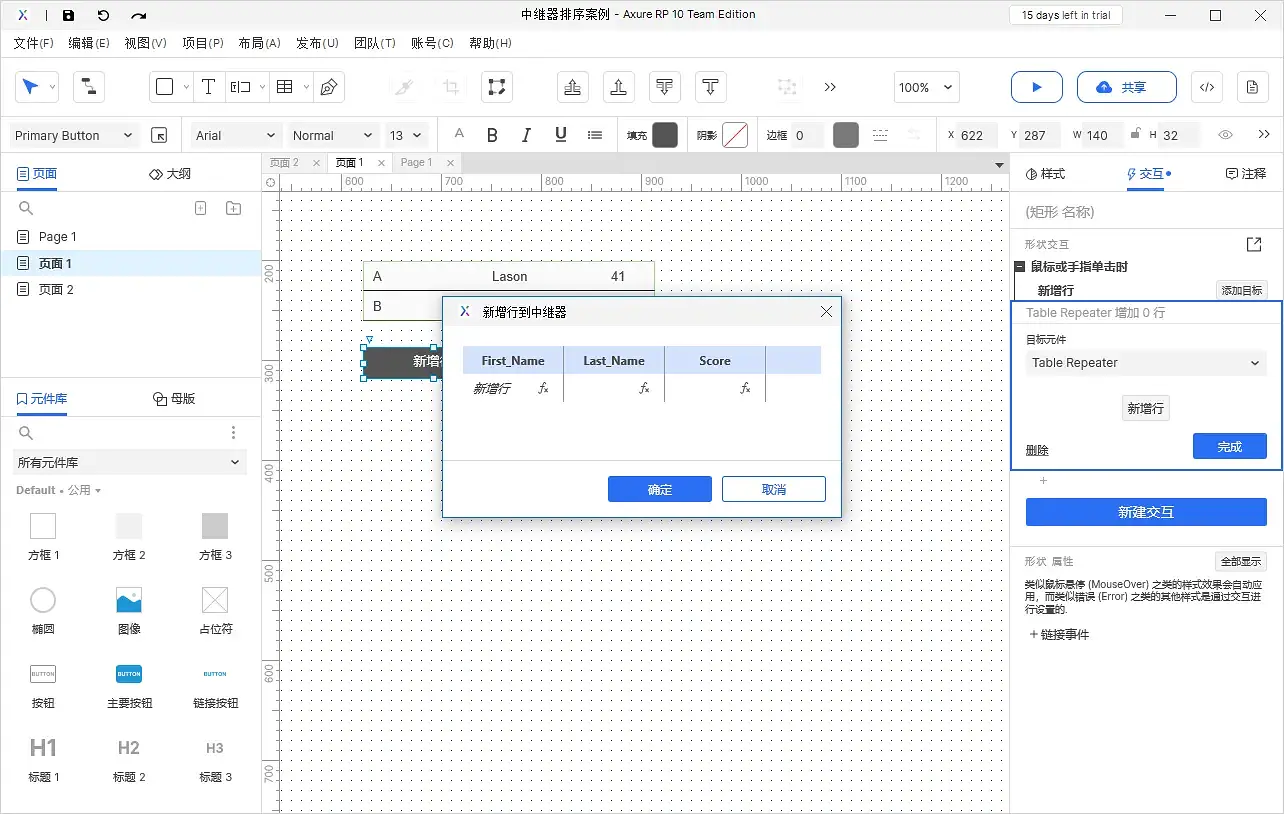The width and height of the screenshot is (1284, 814).
Task: Collapse the mouse click event section
Action: point(1019,267)
